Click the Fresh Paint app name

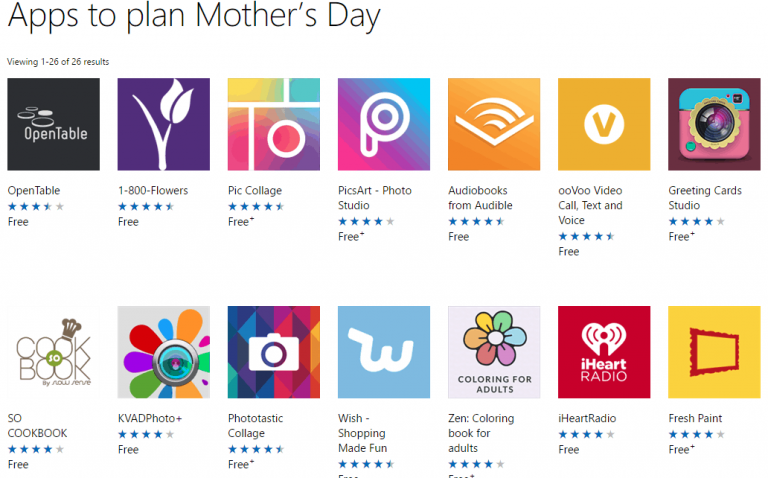695,418
